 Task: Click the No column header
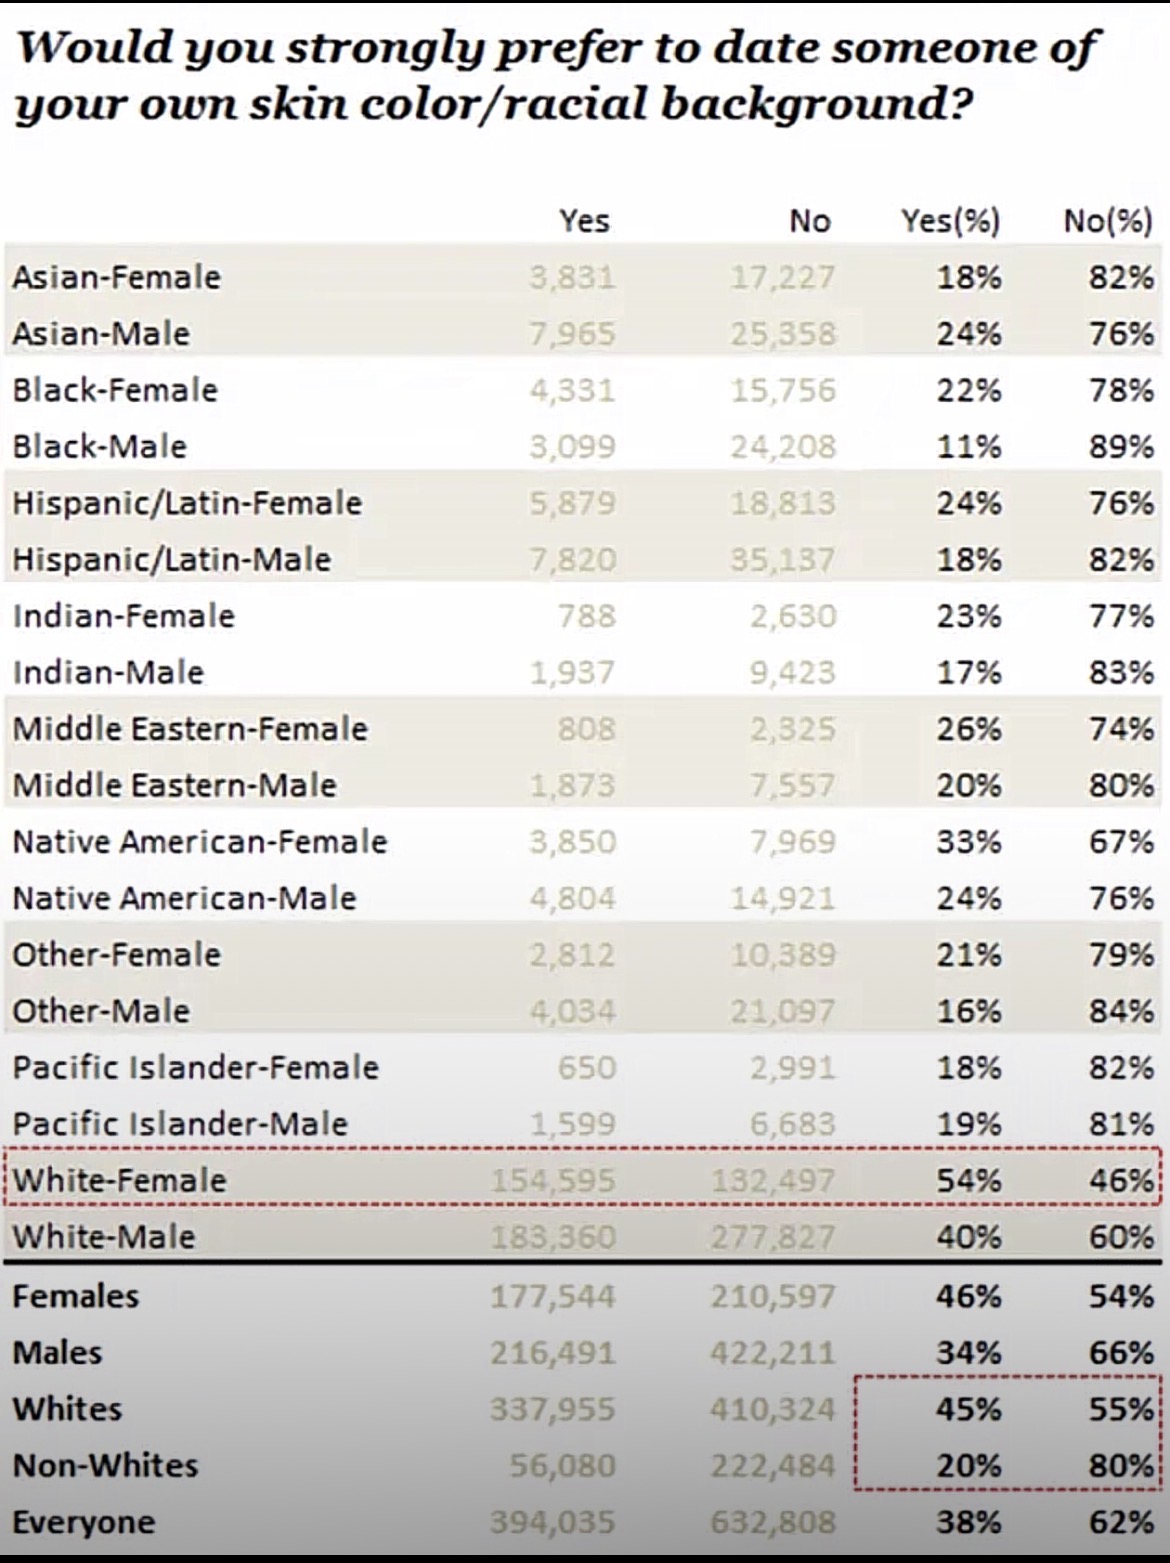click(x=810, y=220)
